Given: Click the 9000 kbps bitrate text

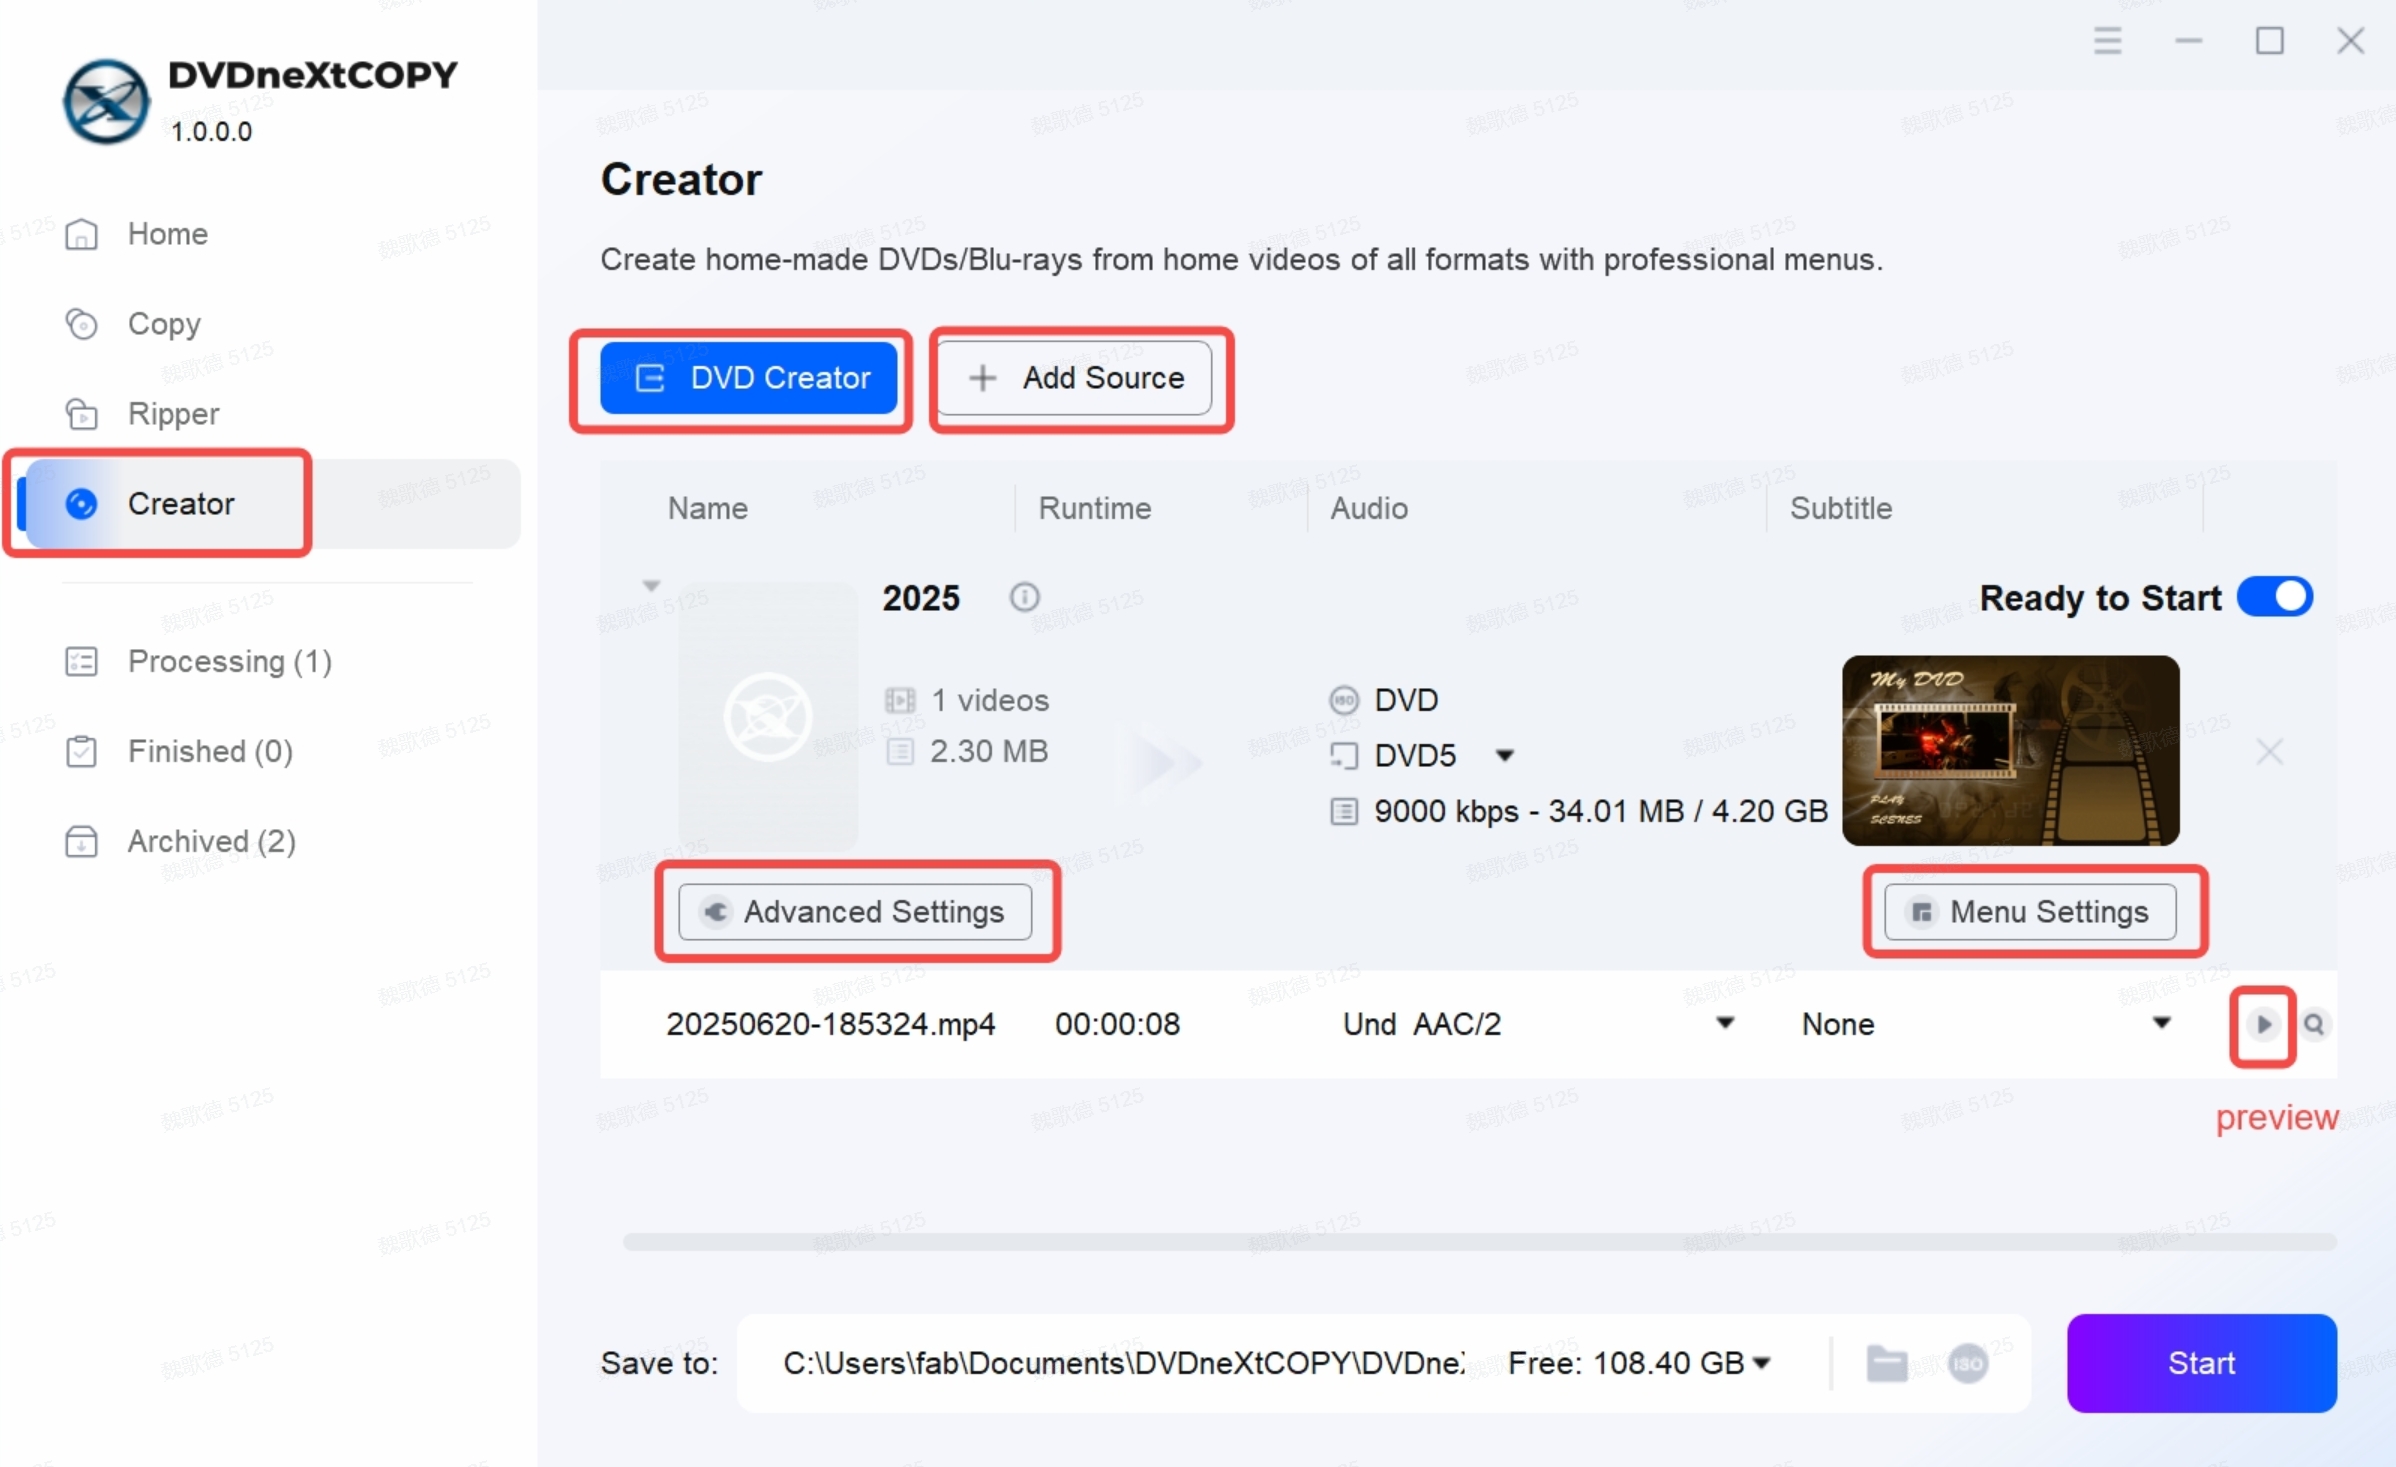Looking at the screenshot, I should pos(1600,811).
